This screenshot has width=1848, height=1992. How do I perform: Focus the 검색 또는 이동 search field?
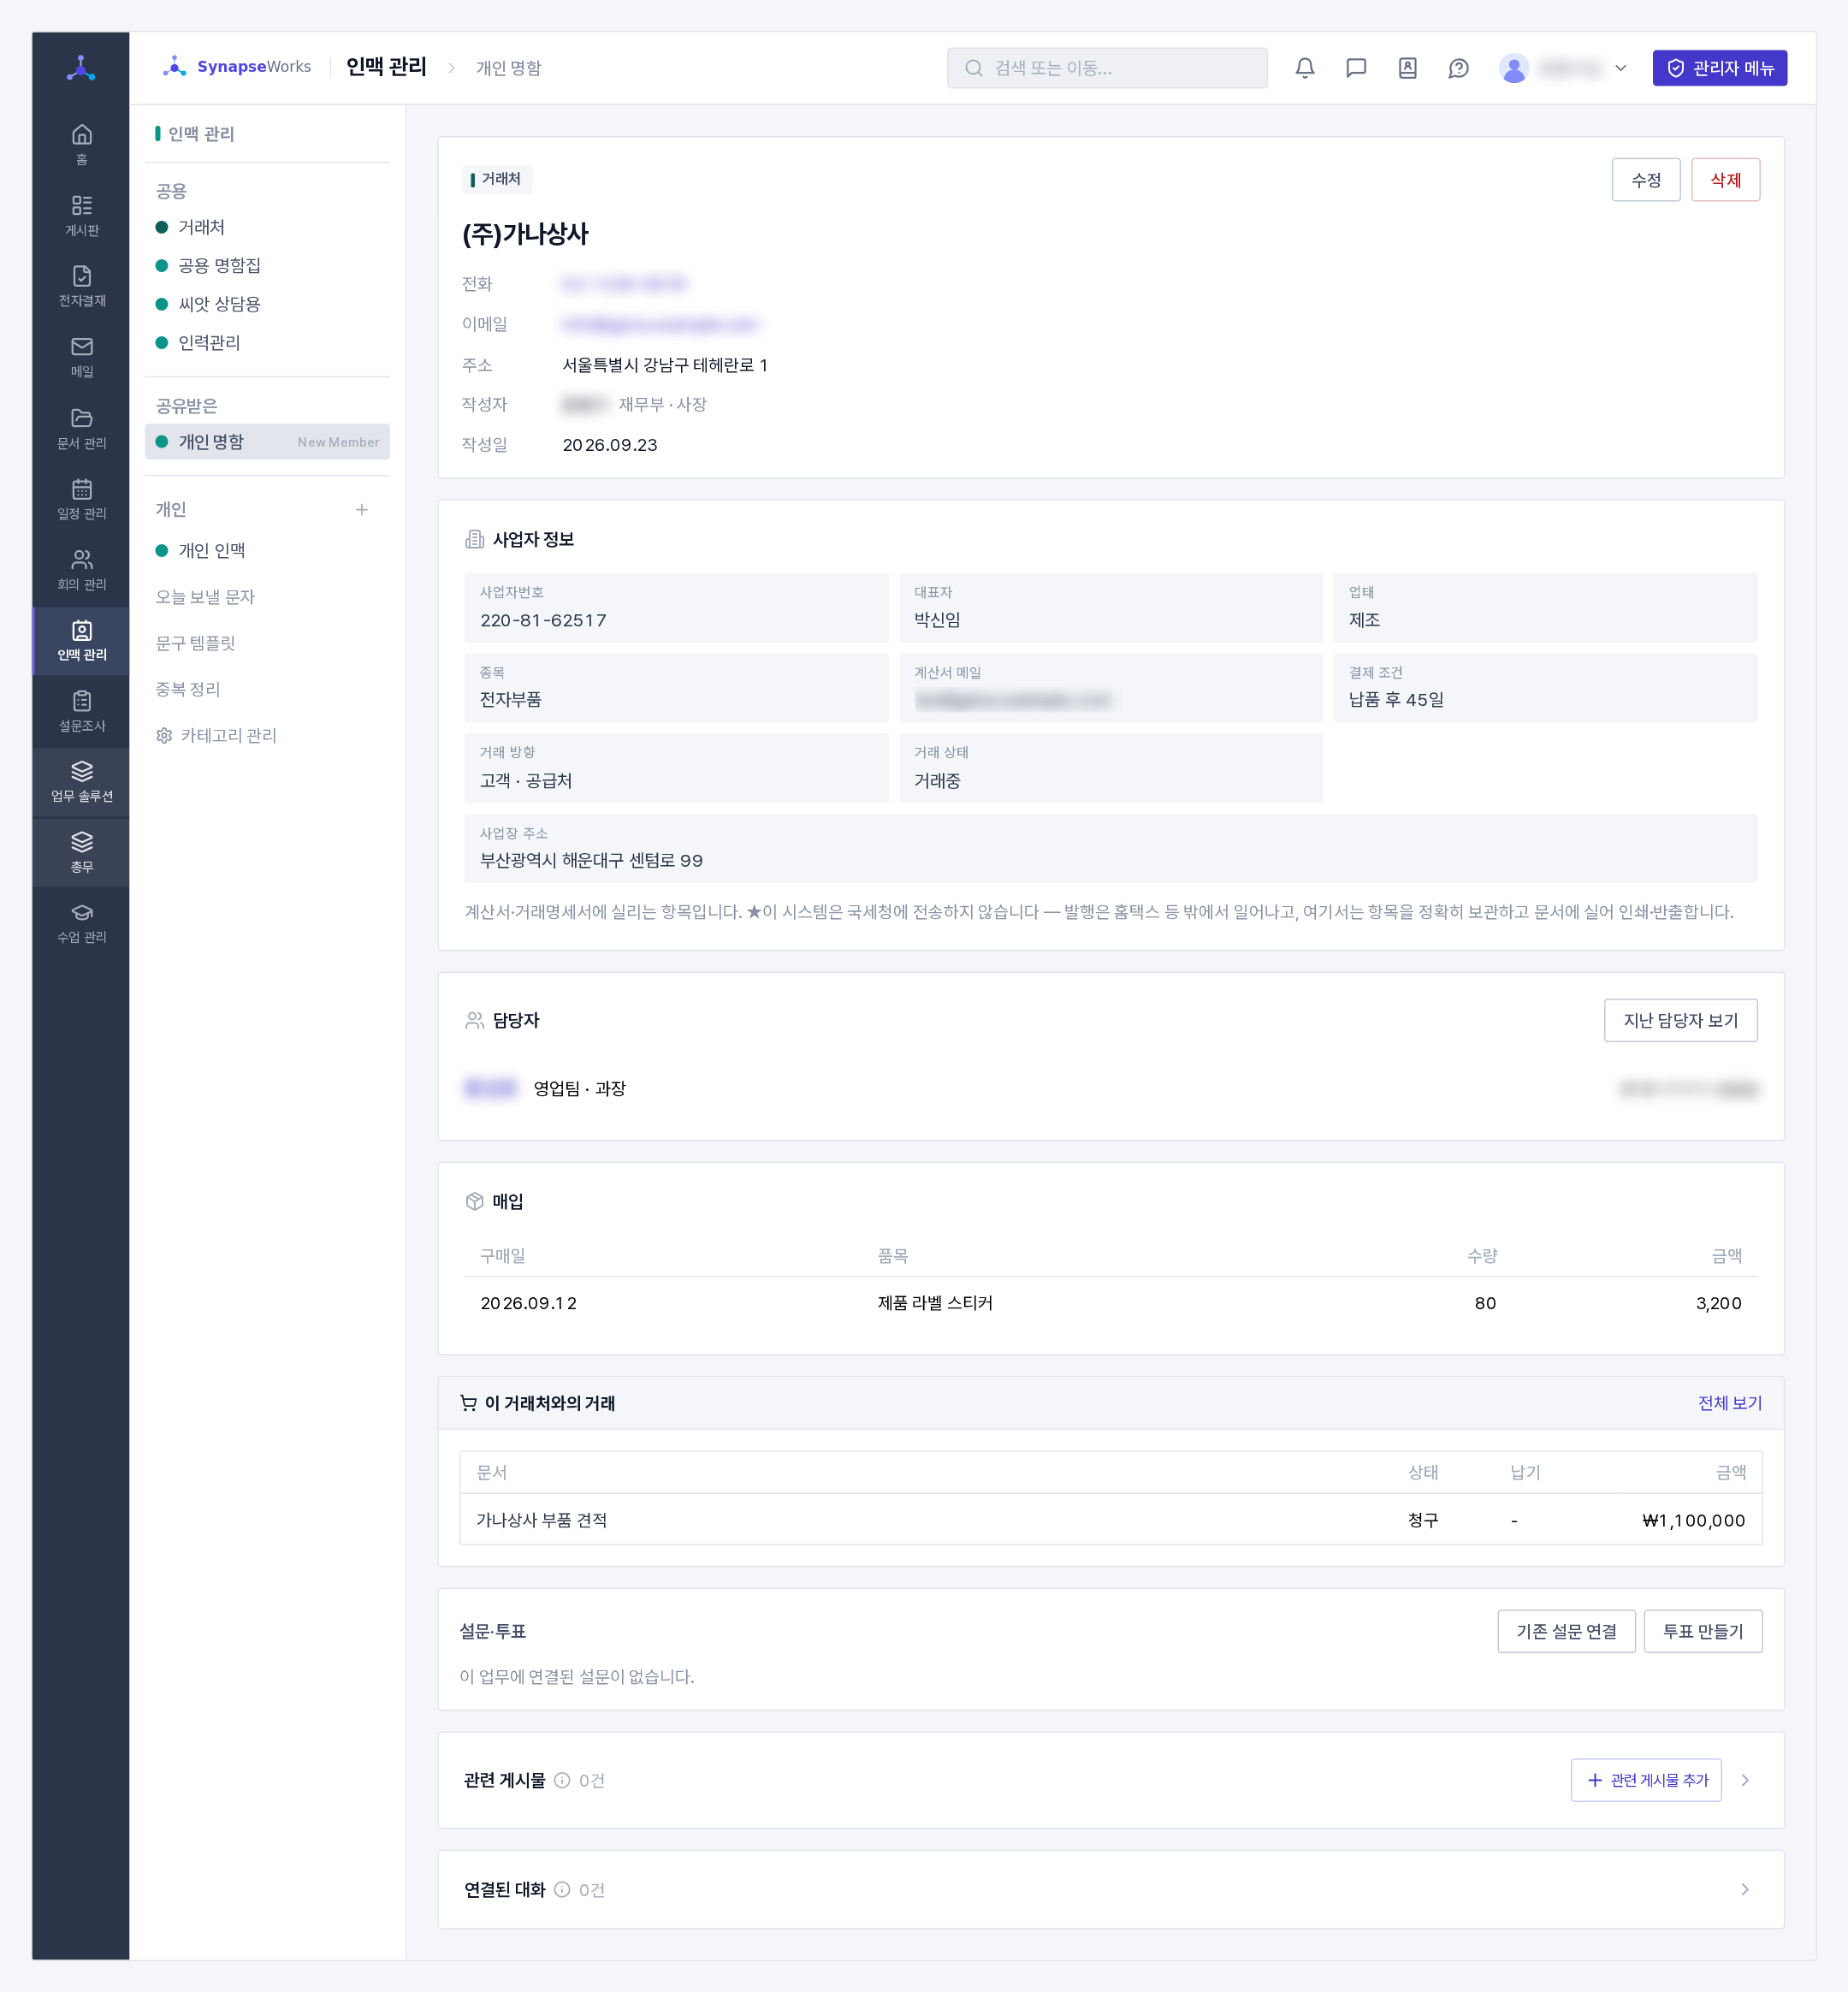[x=1107, y=68]
